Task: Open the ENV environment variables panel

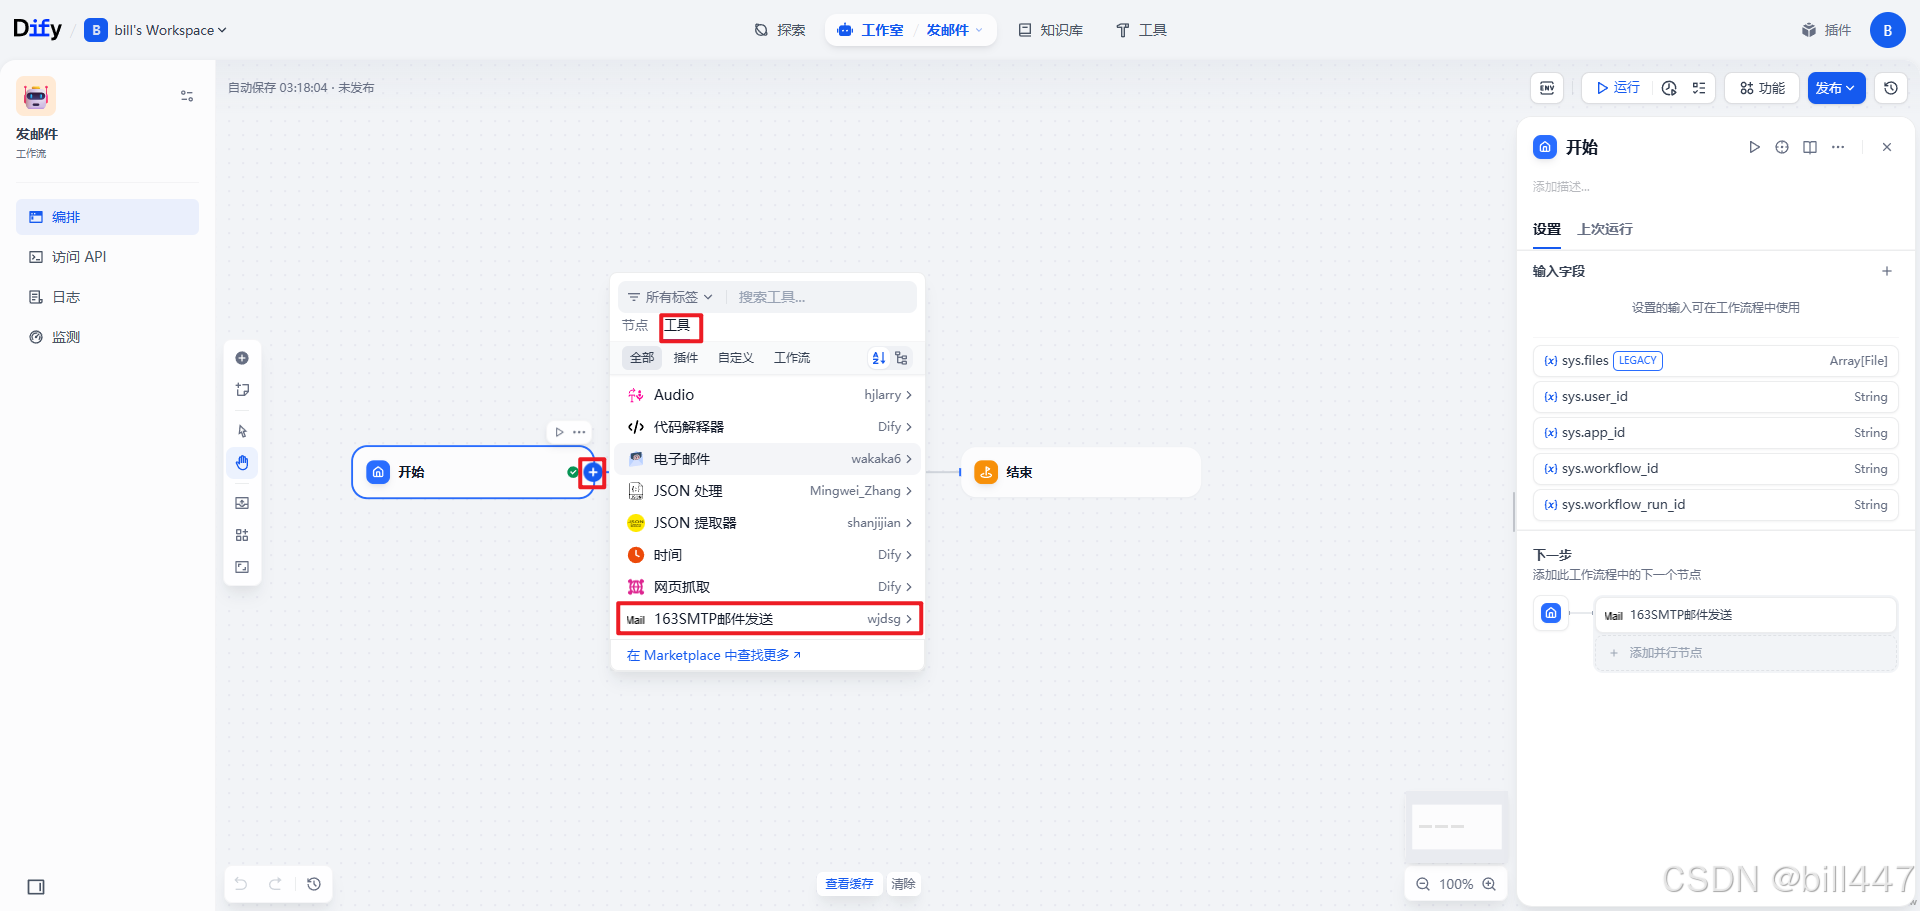Action: click(x=1547, y=88)
